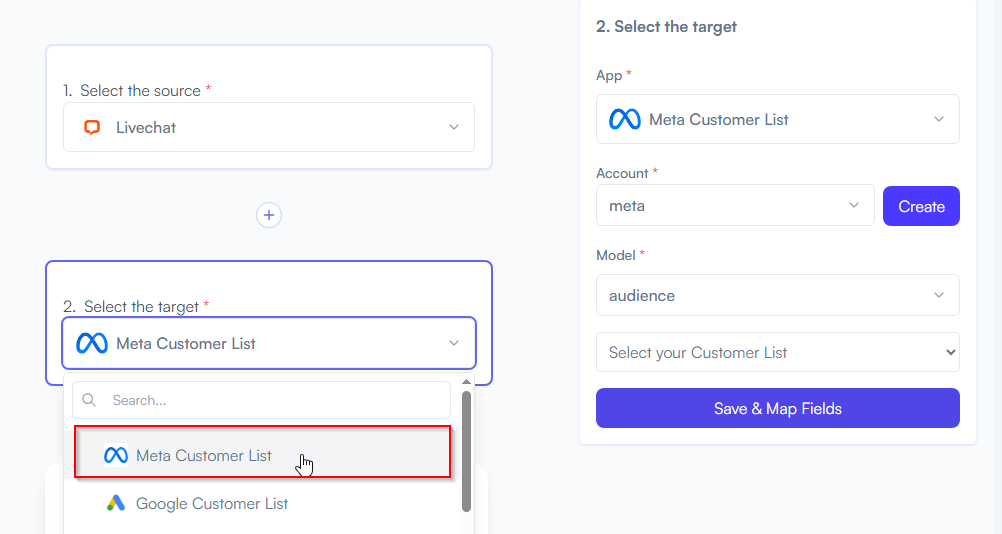Click the Meta icon in dropdown list
1002x534 pixels.
(x=116, y=455)
